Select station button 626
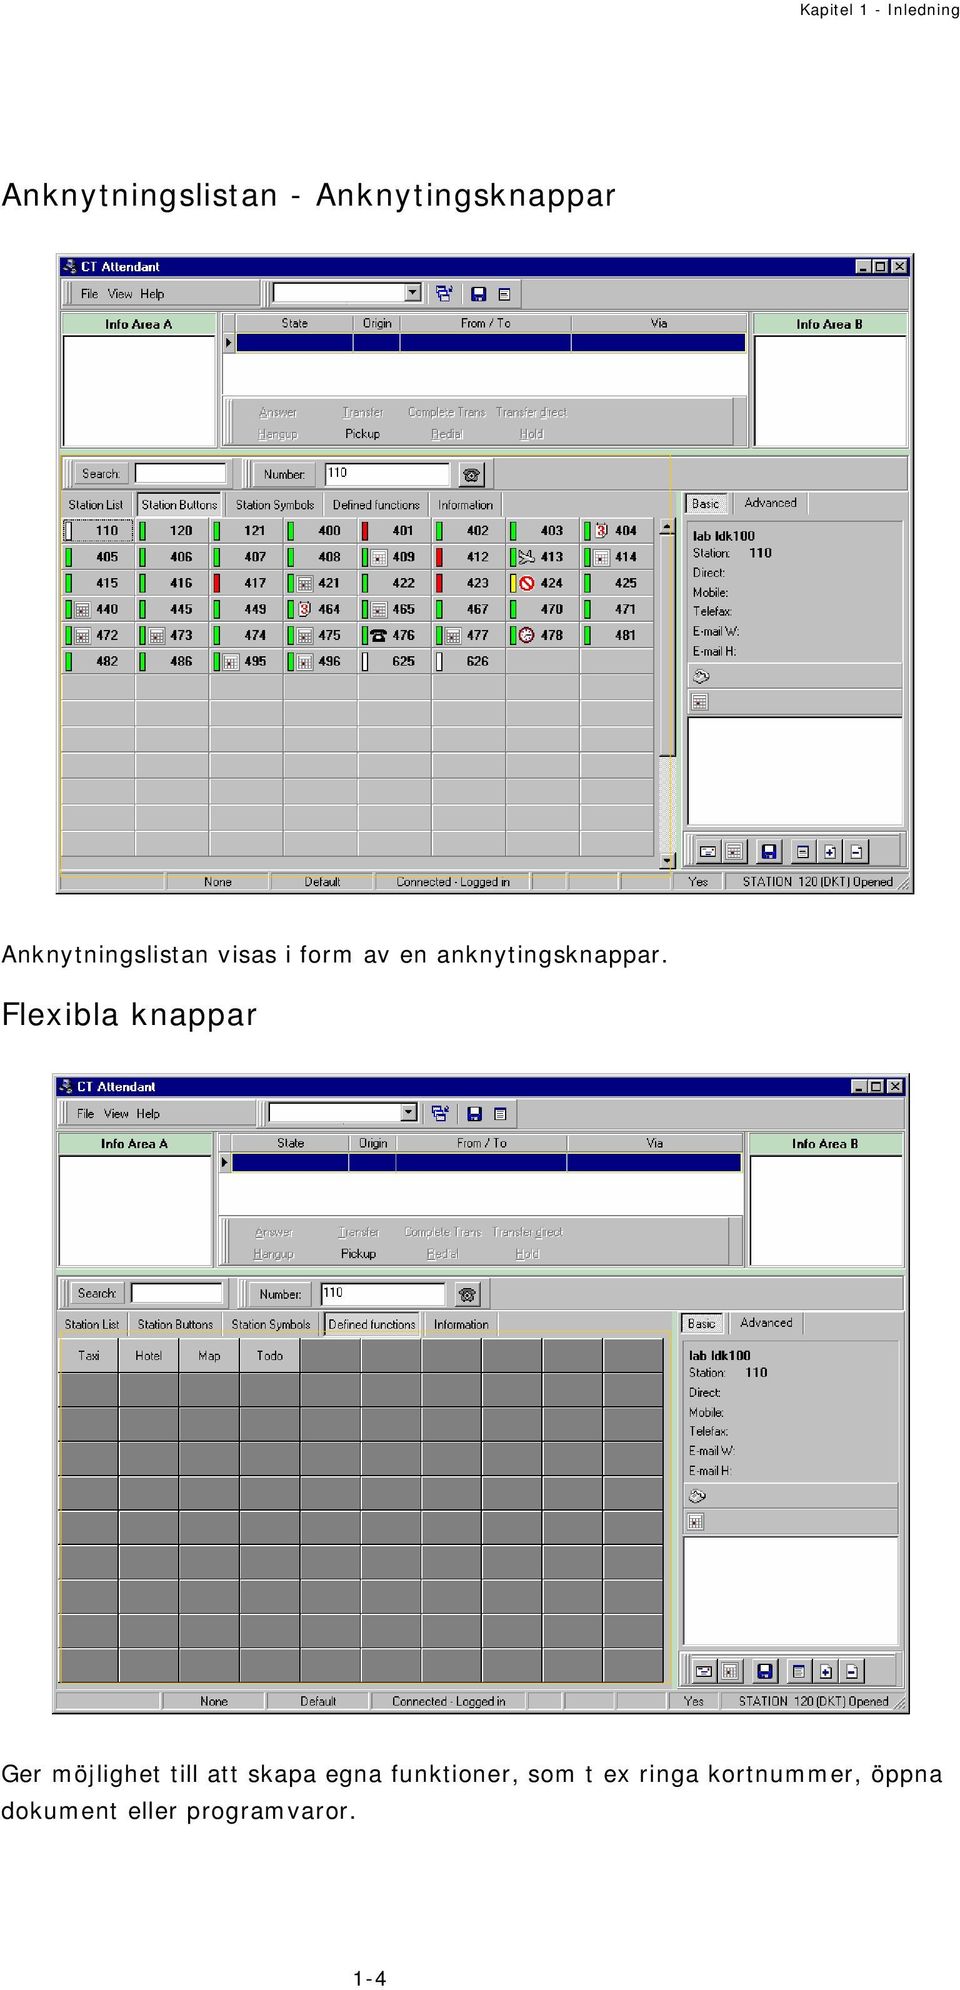The width and height of the screenshot is (960, 1990). (x=469, y=661)
